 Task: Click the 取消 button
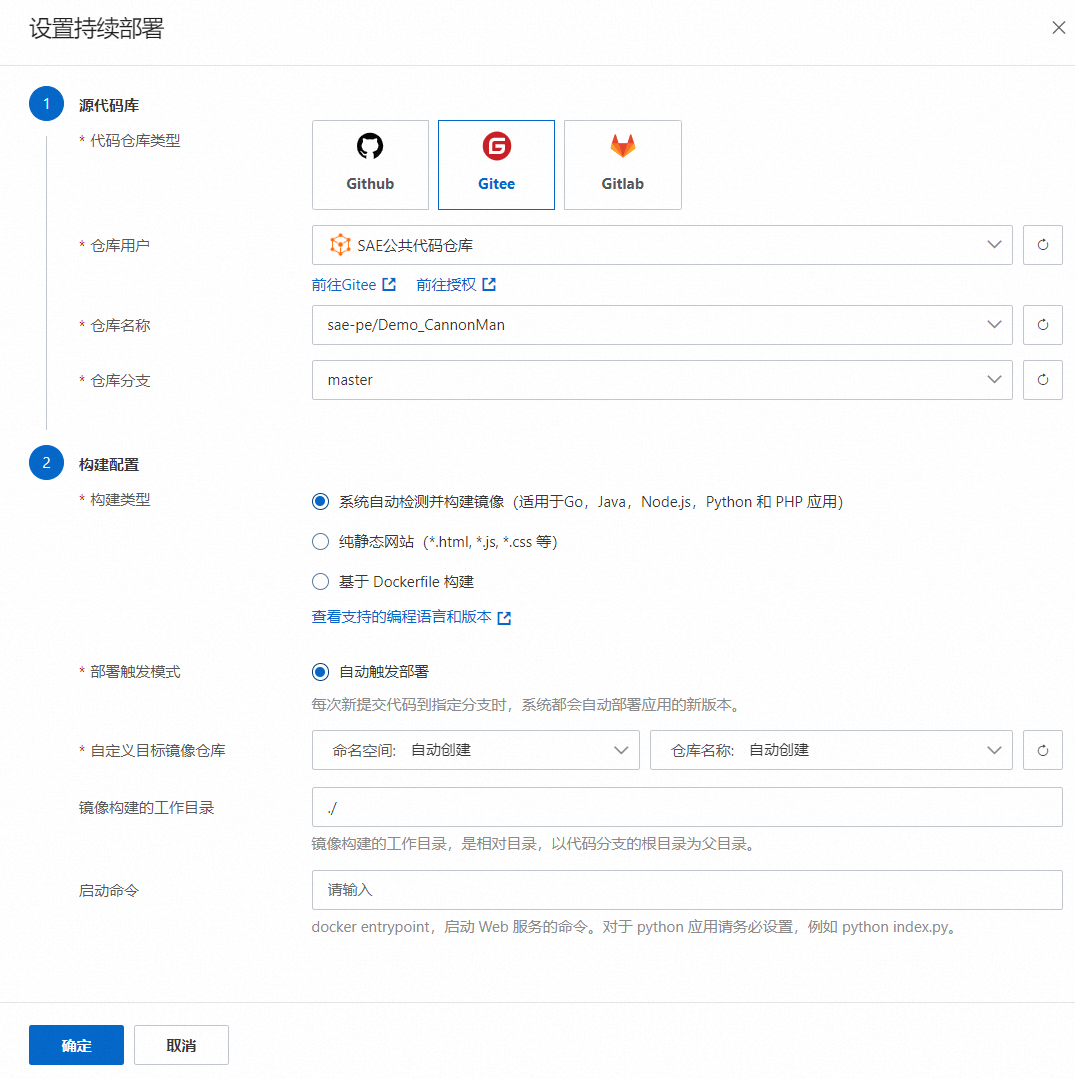click(181, 1045)
